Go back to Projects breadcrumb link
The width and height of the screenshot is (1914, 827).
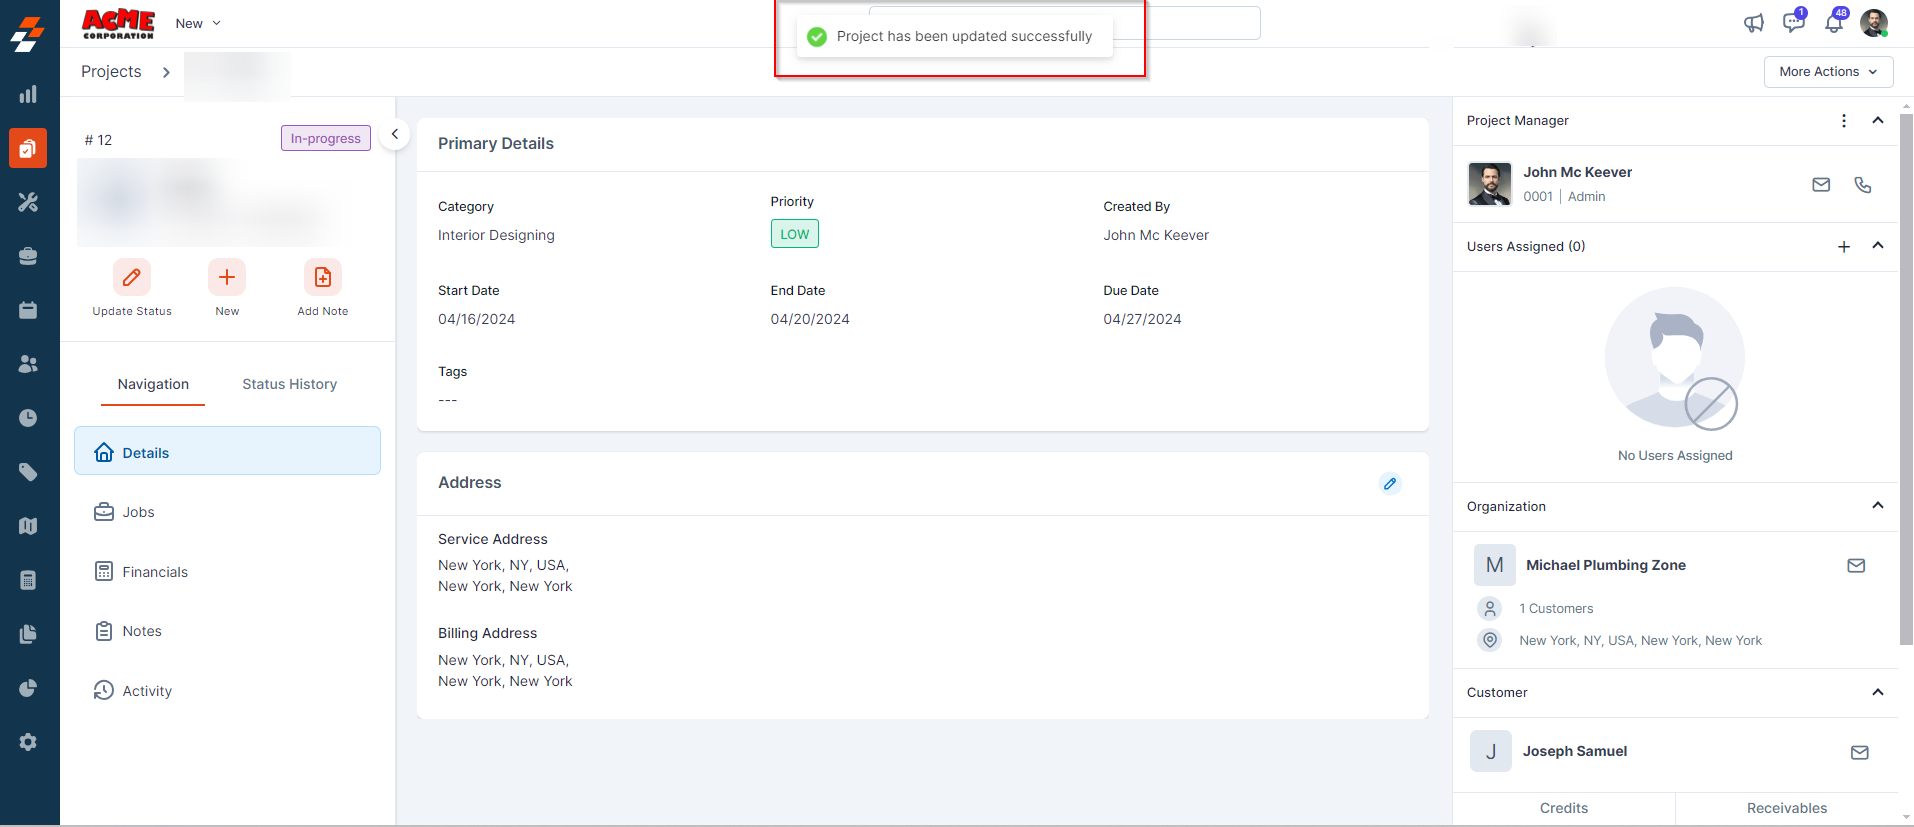[111, 72]
